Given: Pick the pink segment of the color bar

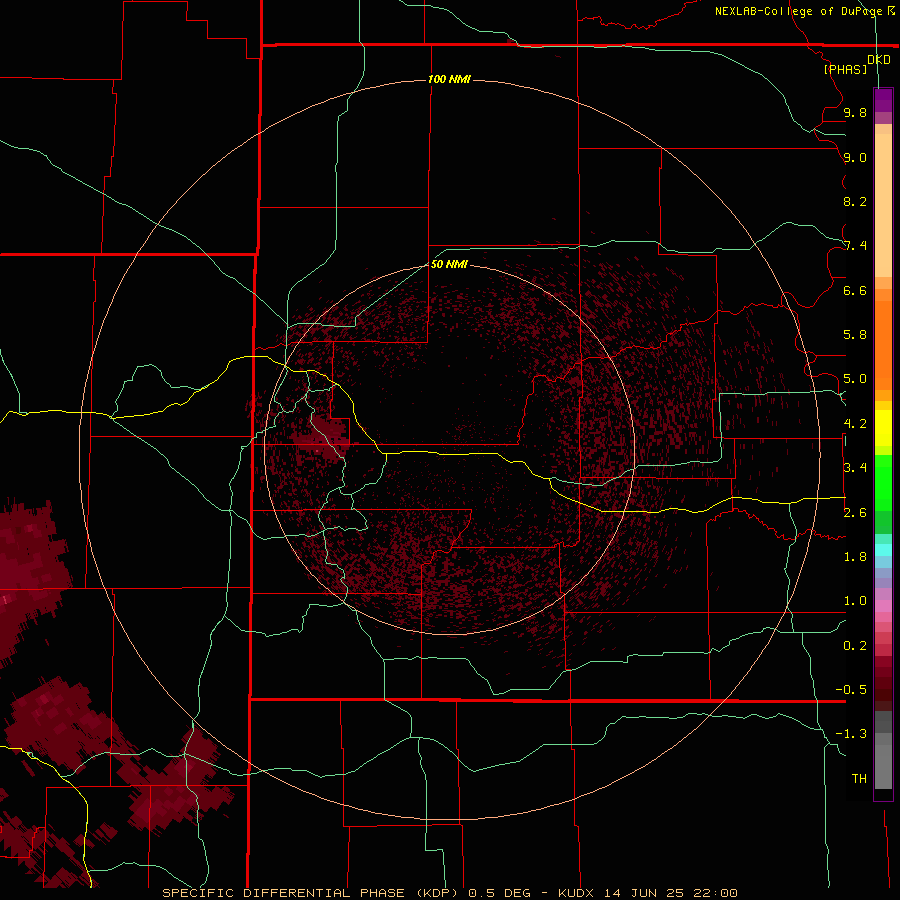Looking at the screenshot, I should (883, 606).
